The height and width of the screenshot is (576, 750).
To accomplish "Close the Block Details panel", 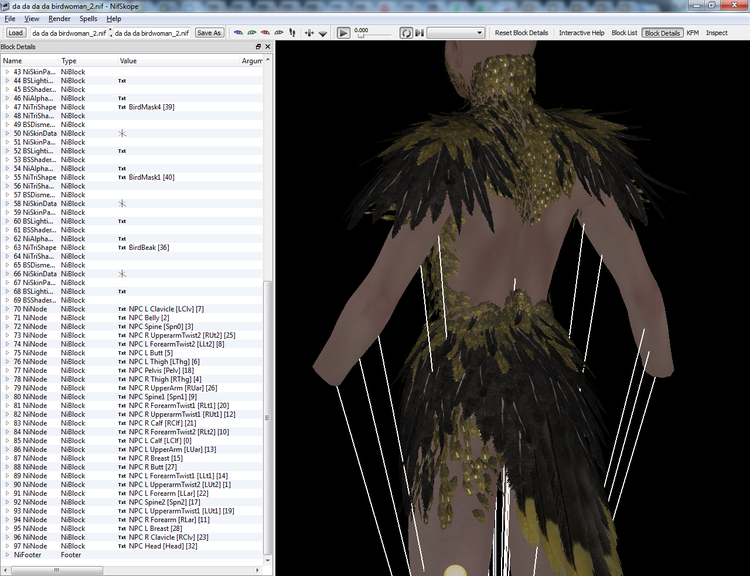I will click(x=267, y=46).
